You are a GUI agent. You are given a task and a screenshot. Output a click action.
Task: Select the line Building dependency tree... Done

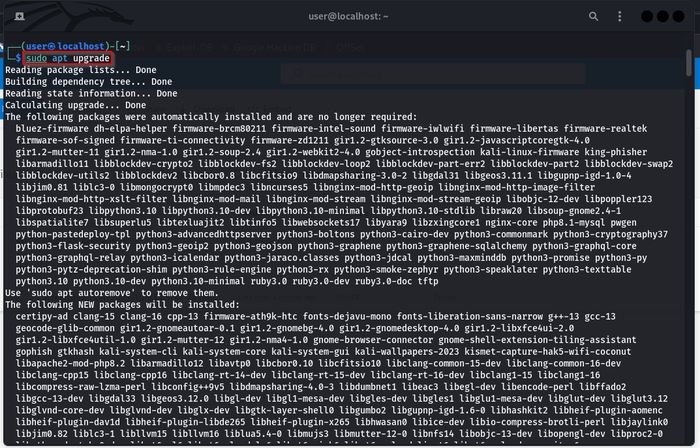[88, 82]
